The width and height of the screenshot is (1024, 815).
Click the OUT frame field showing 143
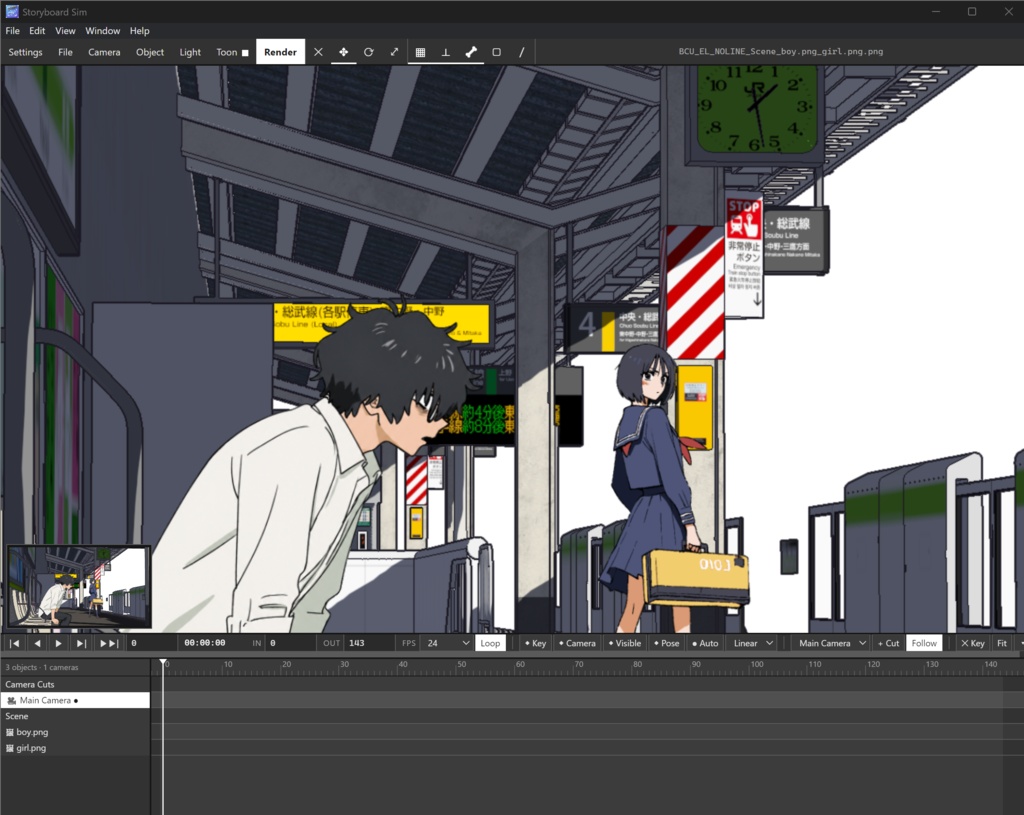[369, 643]
